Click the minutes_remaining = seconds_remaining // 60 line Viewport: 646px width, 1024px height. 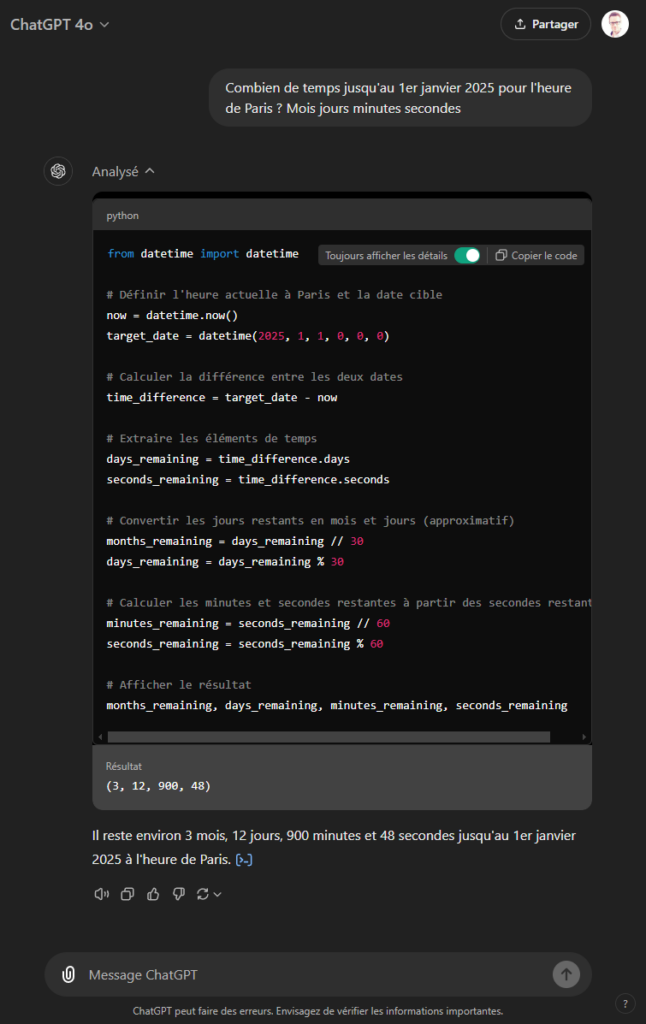(x=248, y=623)
